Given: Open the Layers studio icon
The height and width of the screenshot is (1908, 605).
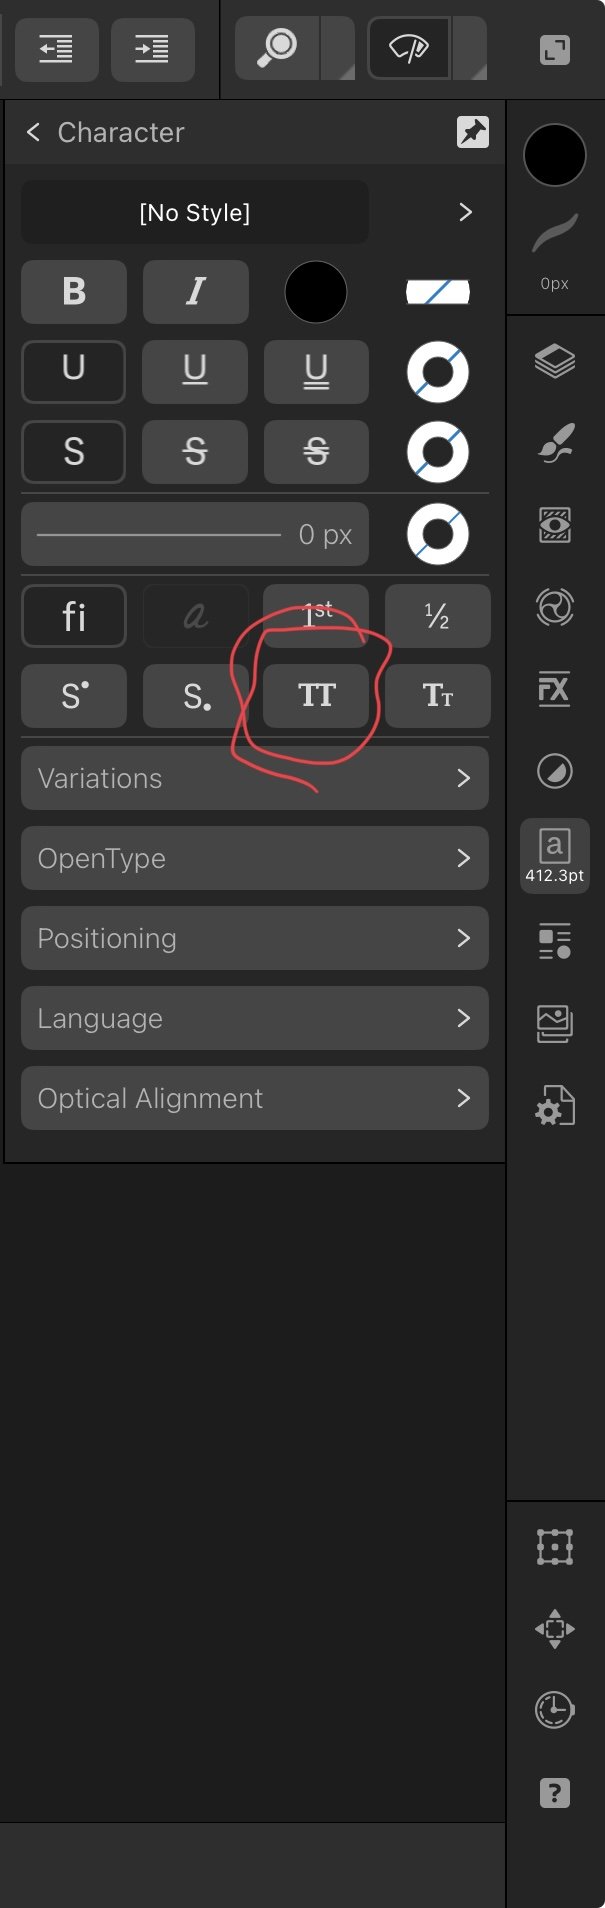Looking at the screenshot, I should (554, 361).
